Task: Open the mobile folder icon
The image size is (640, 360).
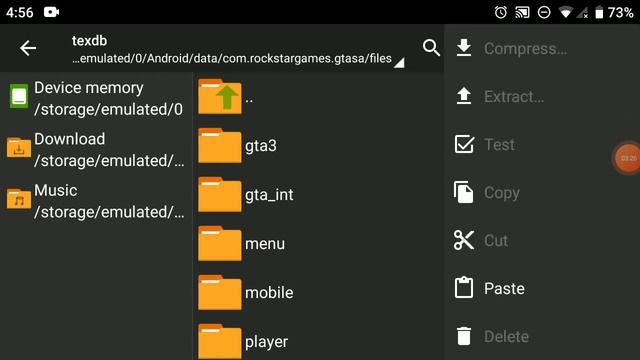Action: click(x=220, y=293)
